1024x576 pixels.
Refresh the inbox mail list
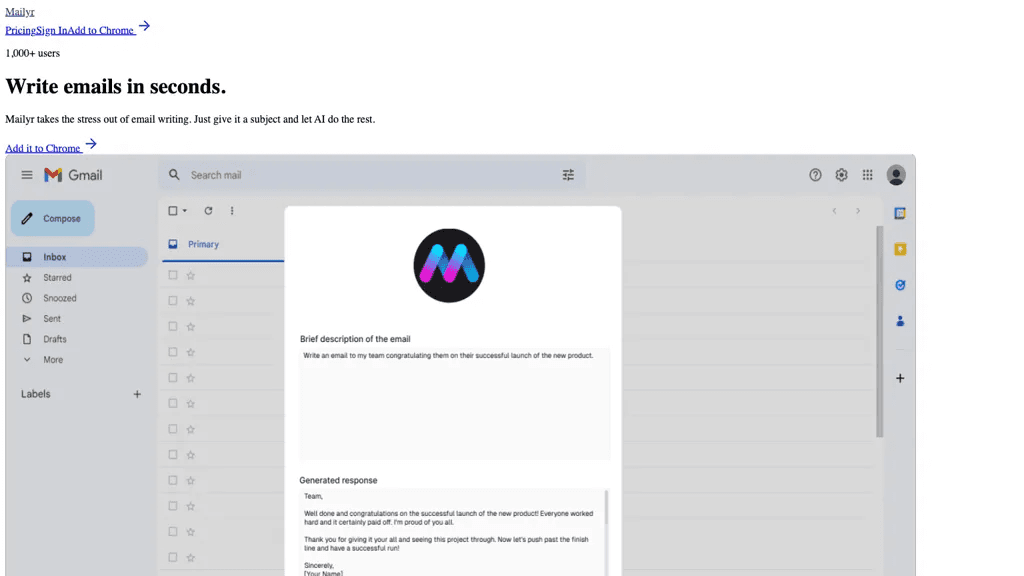[x=208, y=211]
